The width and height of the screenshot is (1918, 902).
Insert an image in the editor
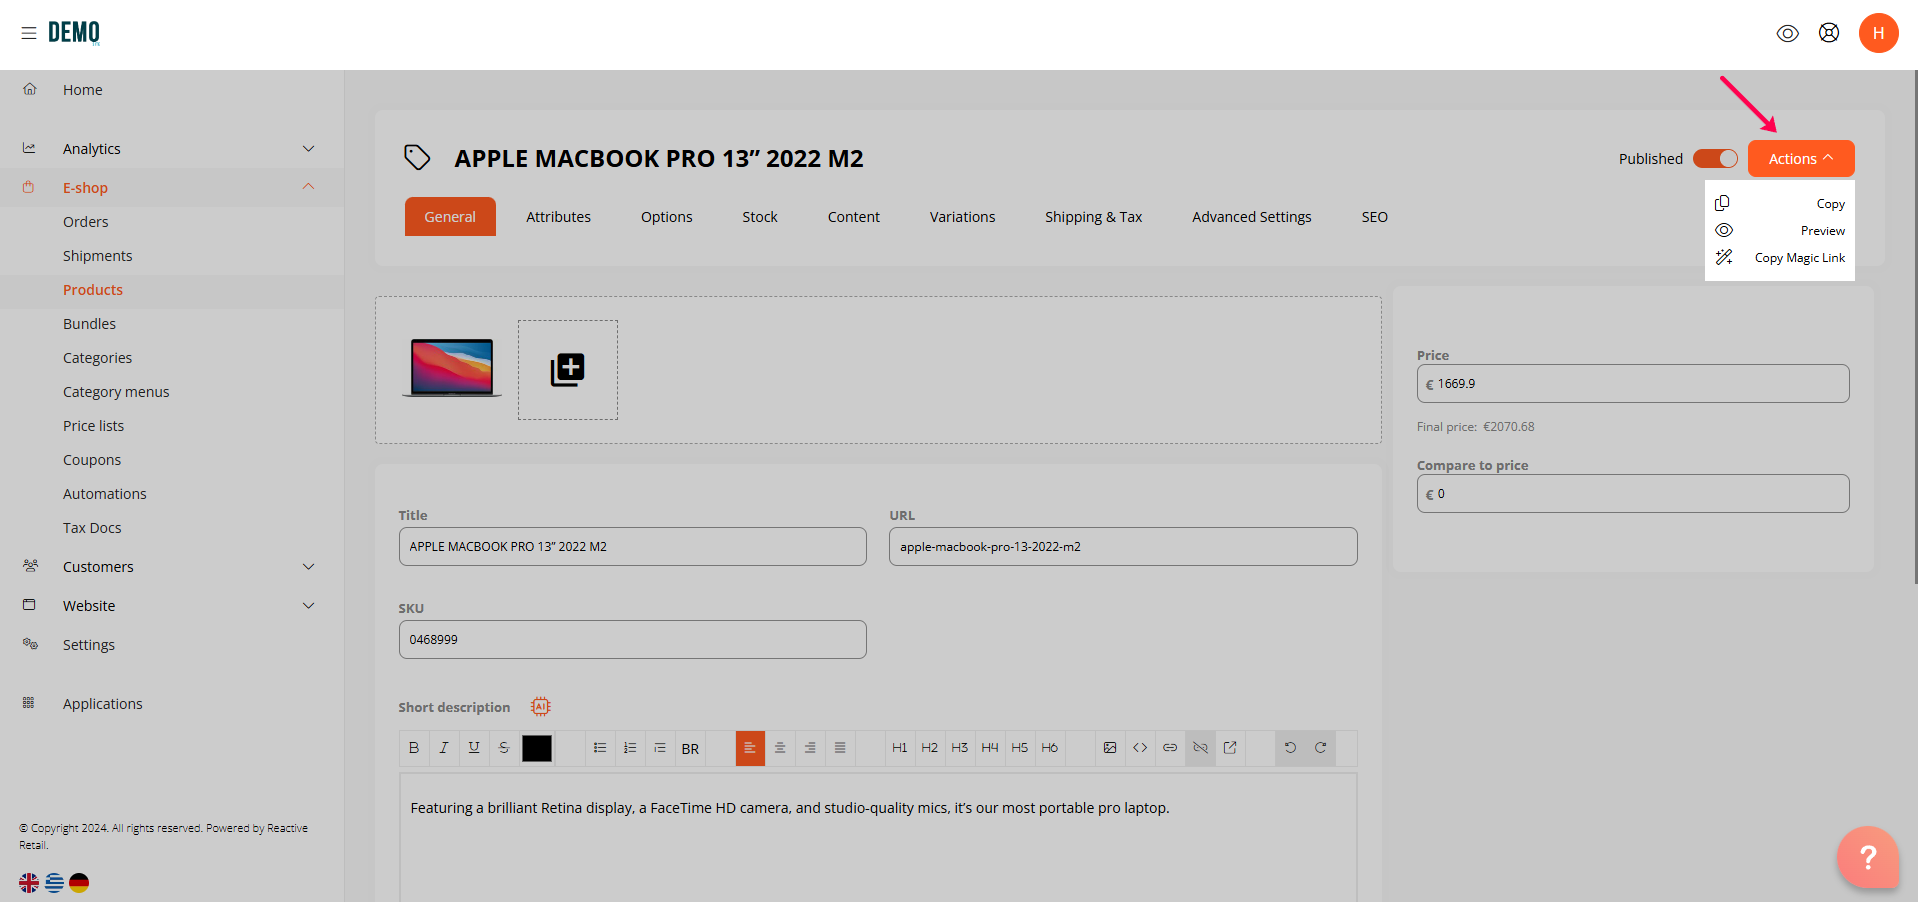click(1110, 748)
